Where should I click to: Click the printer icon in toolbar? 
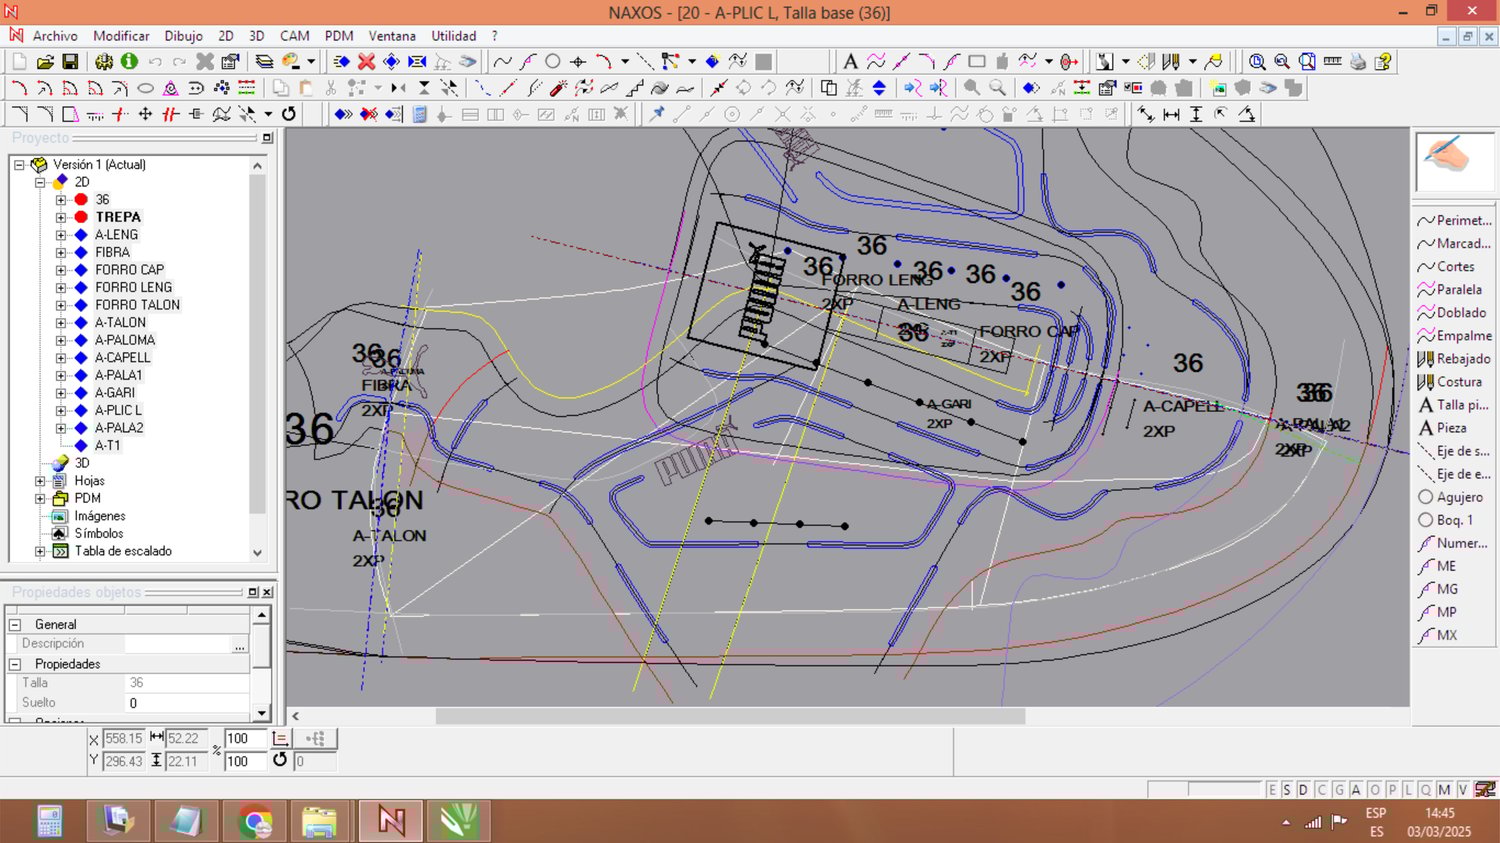(x=1357, y=62)
